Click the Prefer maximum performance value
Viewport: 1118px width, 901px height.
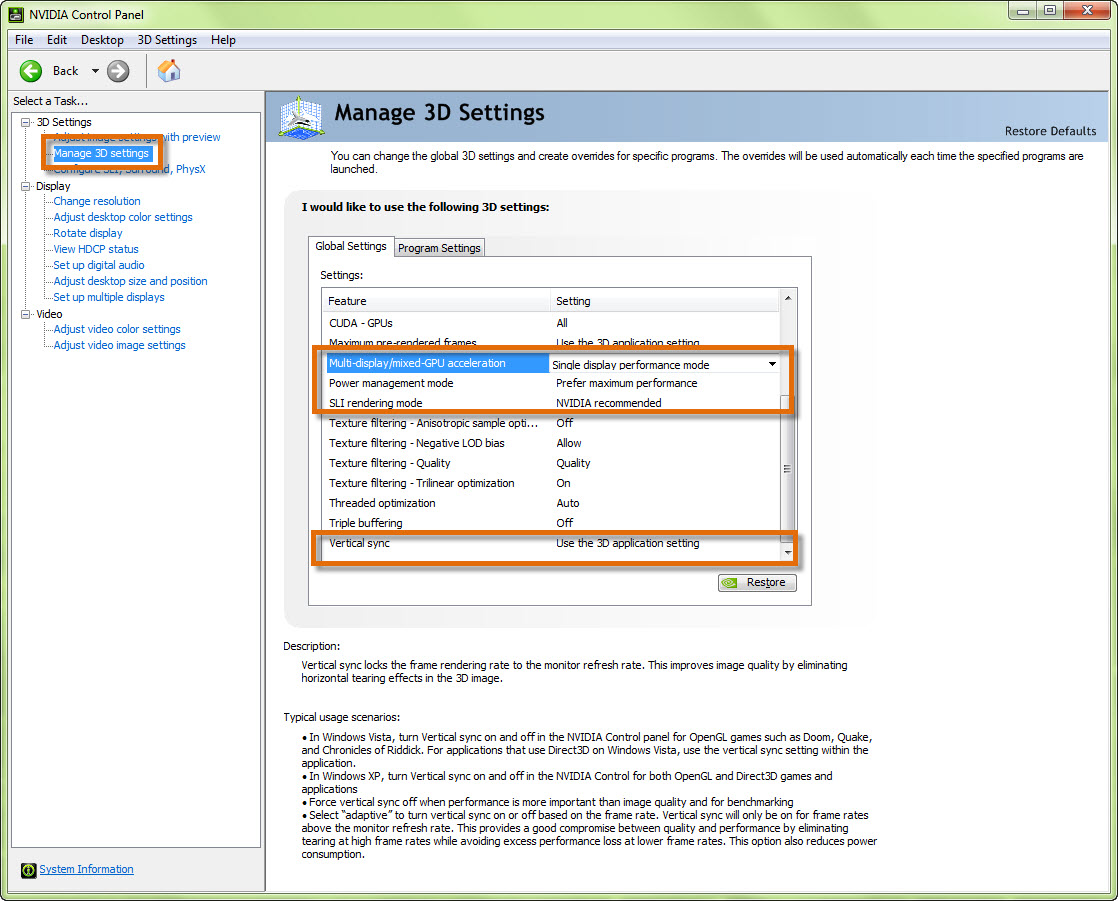pyautogui.click(x=627, y=383)
